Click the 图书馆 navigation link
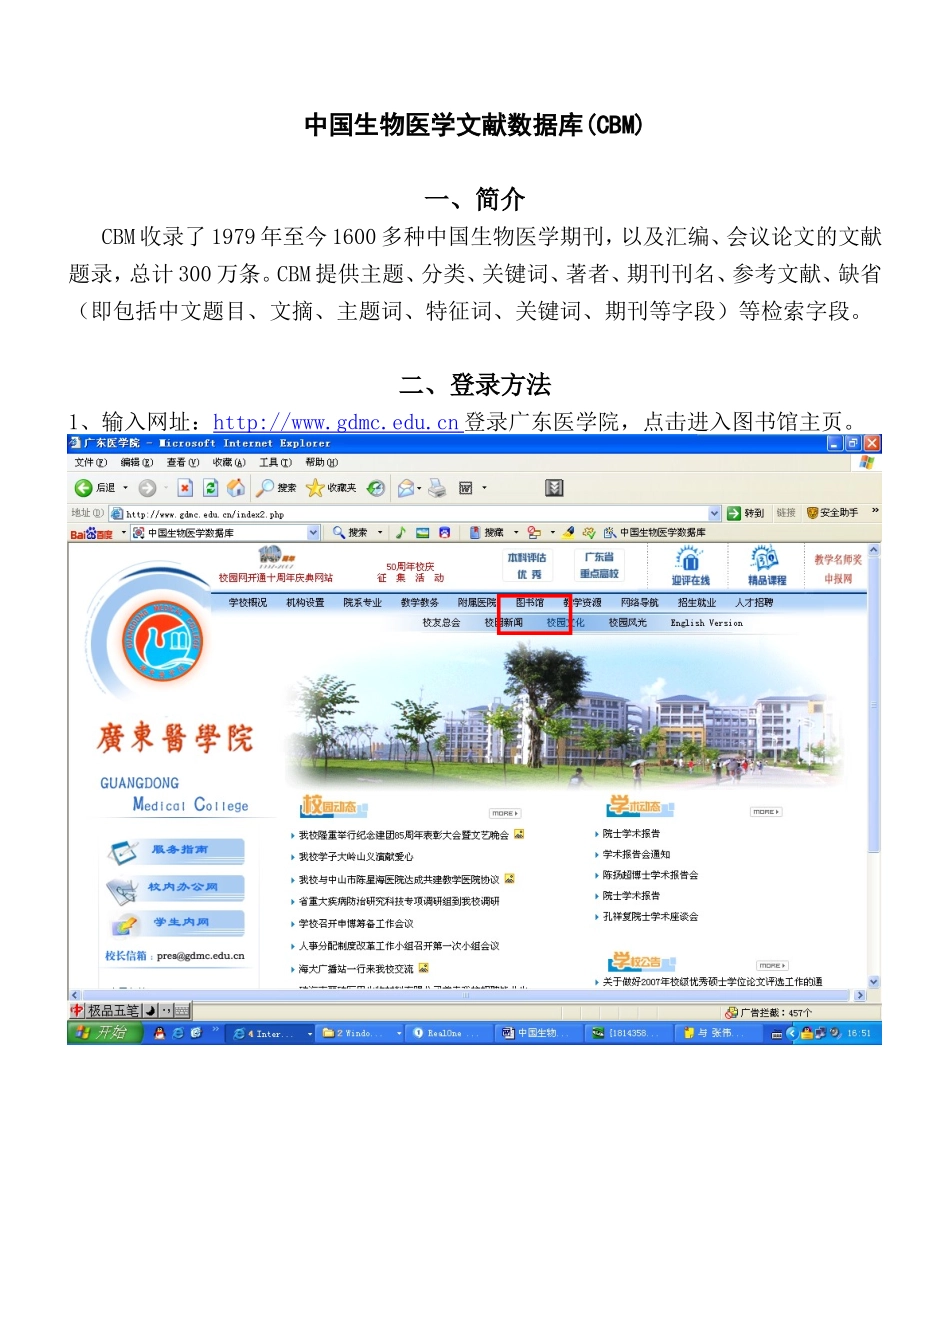This screenshot has height=1344, width=950. coord(529,603)
